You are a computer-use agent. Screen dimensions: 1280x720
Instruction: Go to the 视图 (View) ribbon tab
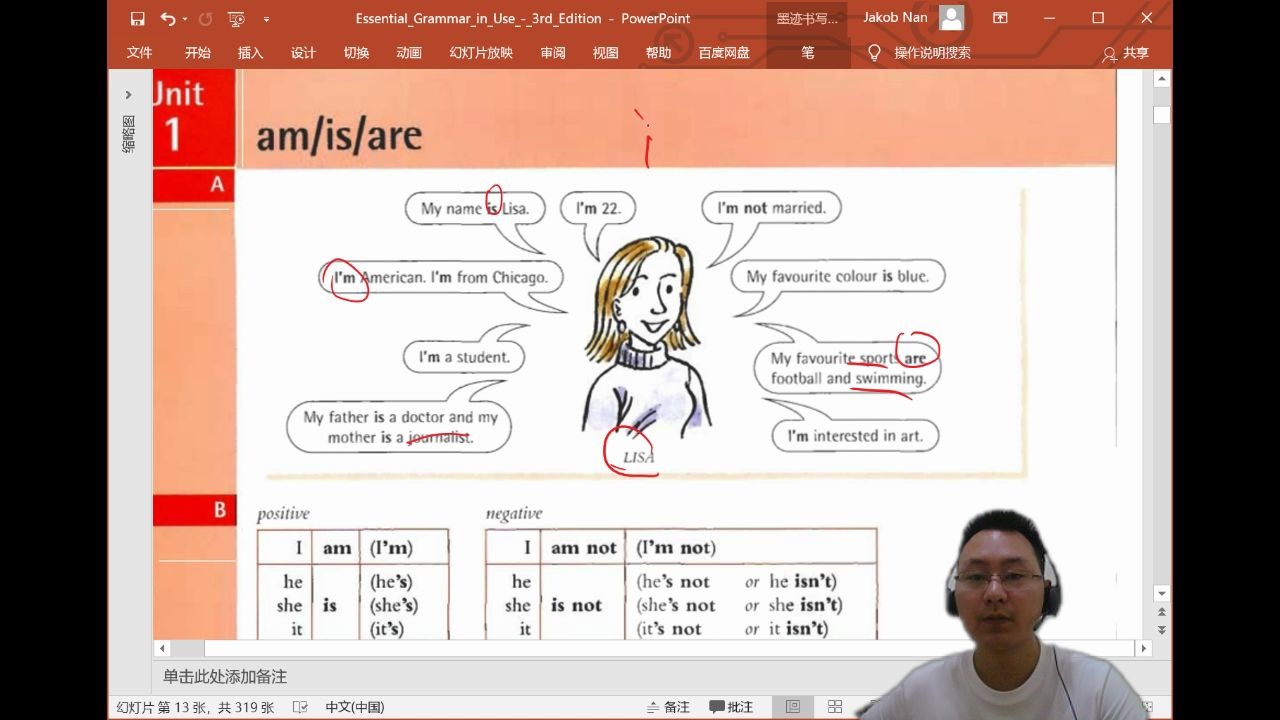click(606, 53)
